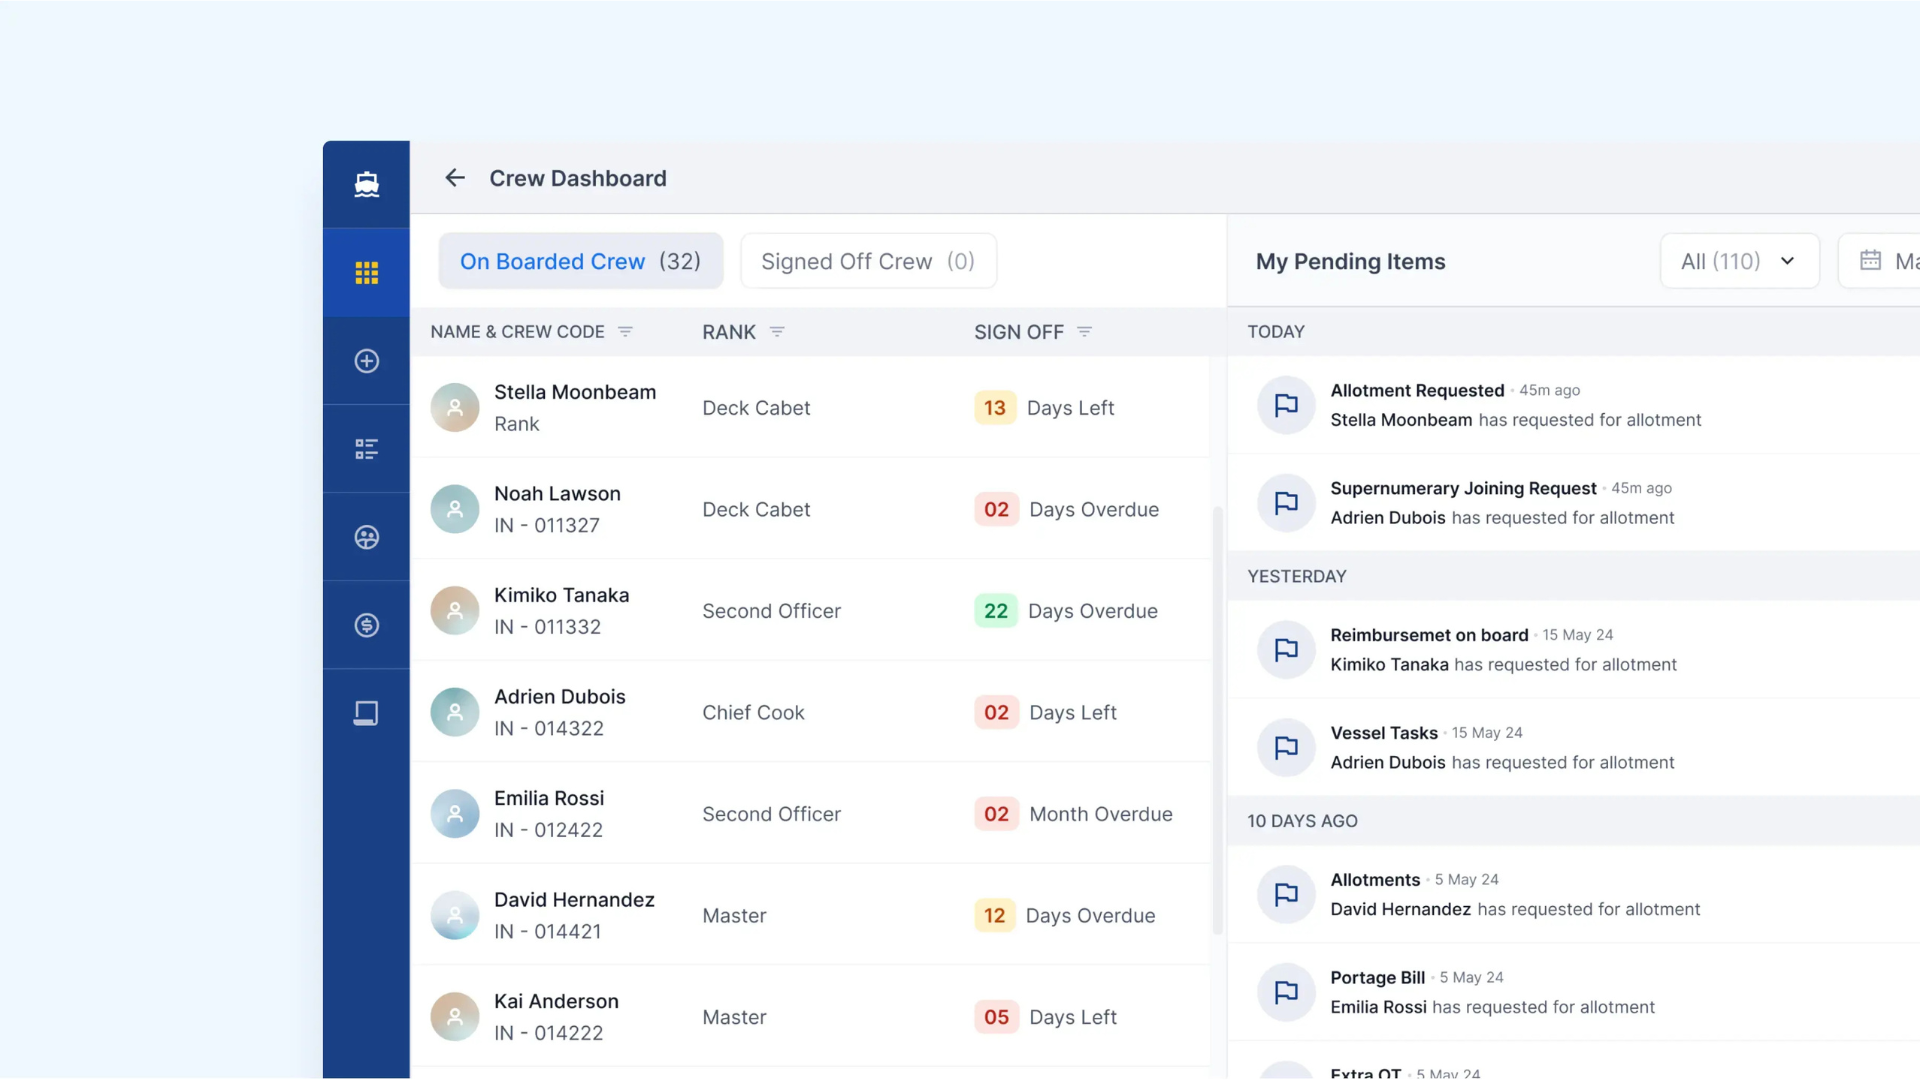Click the crew list vertical scrollbar

(x=1217, y=720)
